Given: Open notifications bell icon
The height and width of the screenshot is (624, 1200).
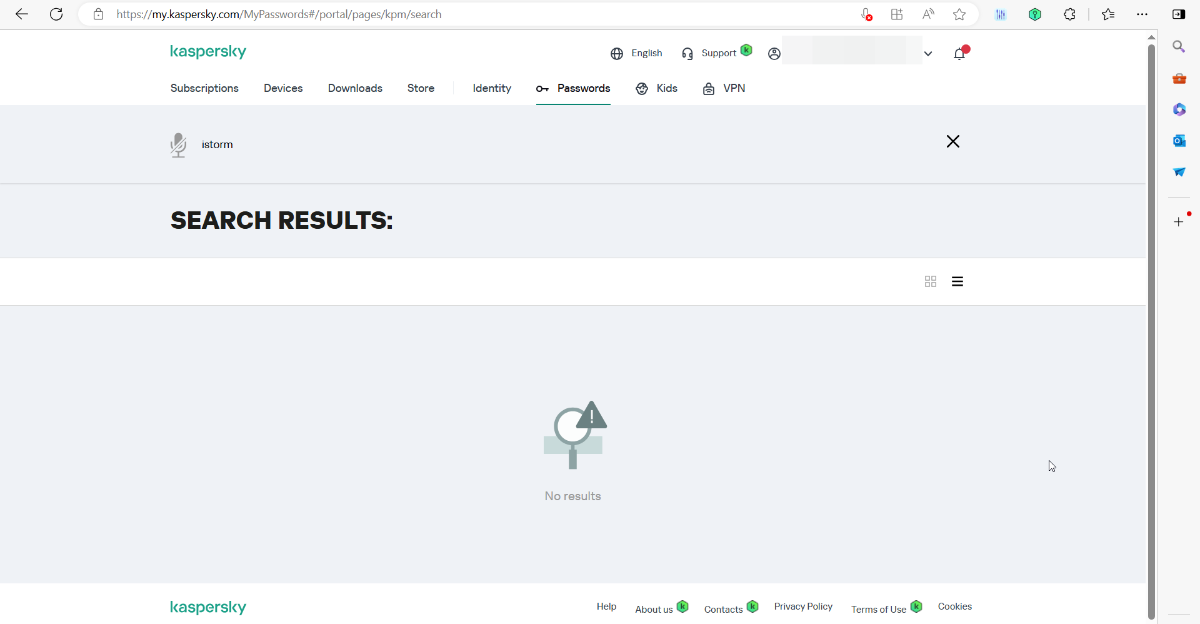Looking at the screenshot, I should click(960, 53).
